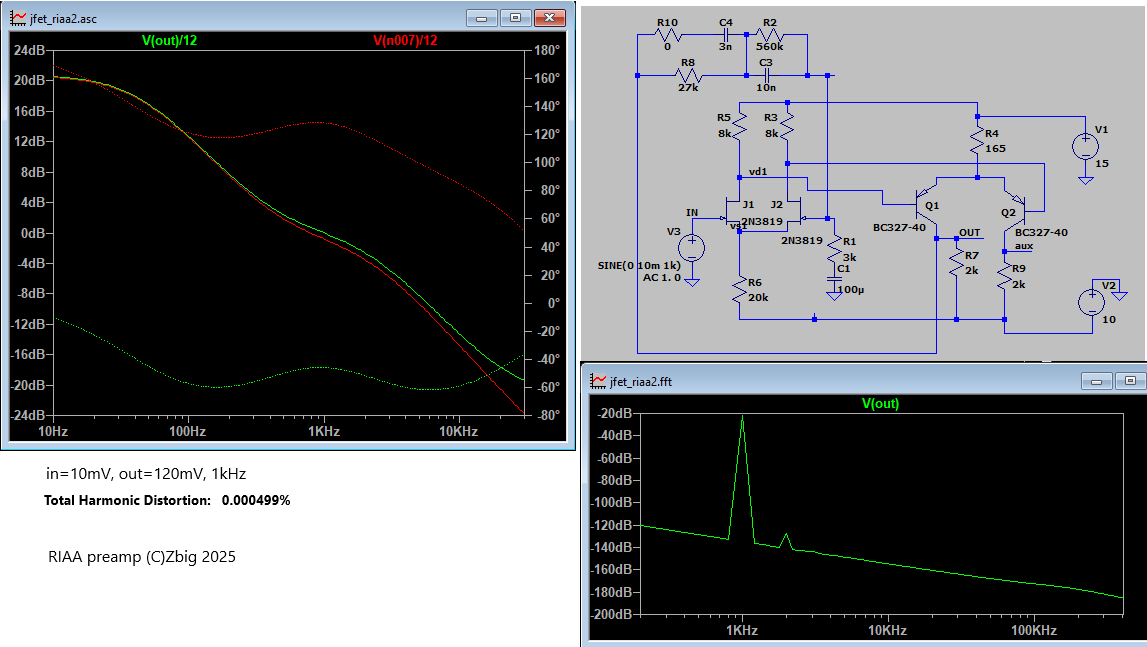This screenshot has width=1147, height=647.
Task: Select capacitor C4 3n in schematic
Action: click(726, 34)
